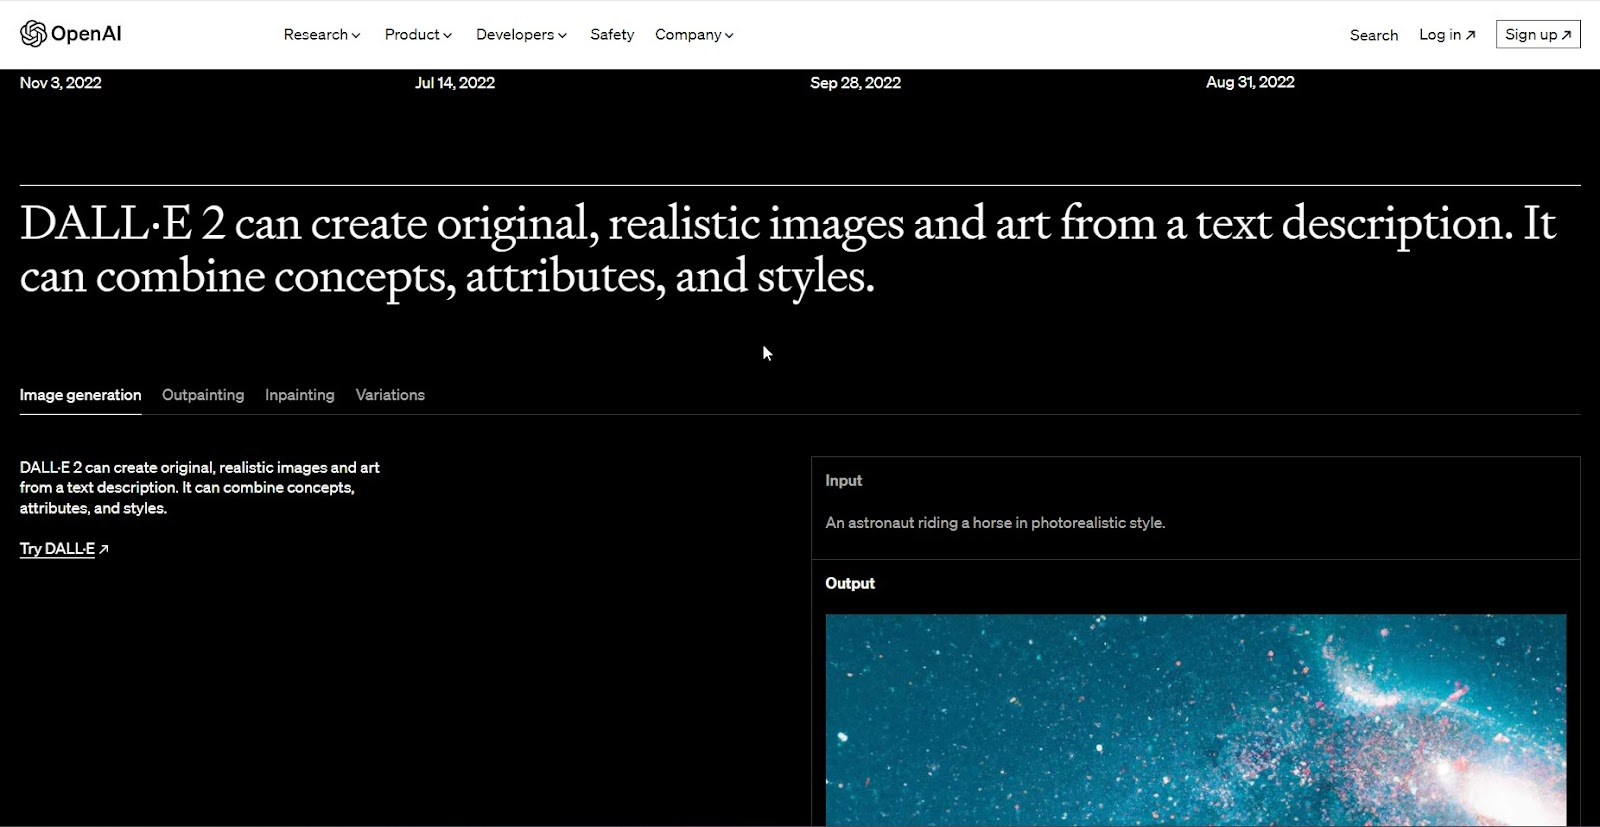The image size is (1600, 827).
Task: Click the Sep 28, 2022 date
Action: 856,83
